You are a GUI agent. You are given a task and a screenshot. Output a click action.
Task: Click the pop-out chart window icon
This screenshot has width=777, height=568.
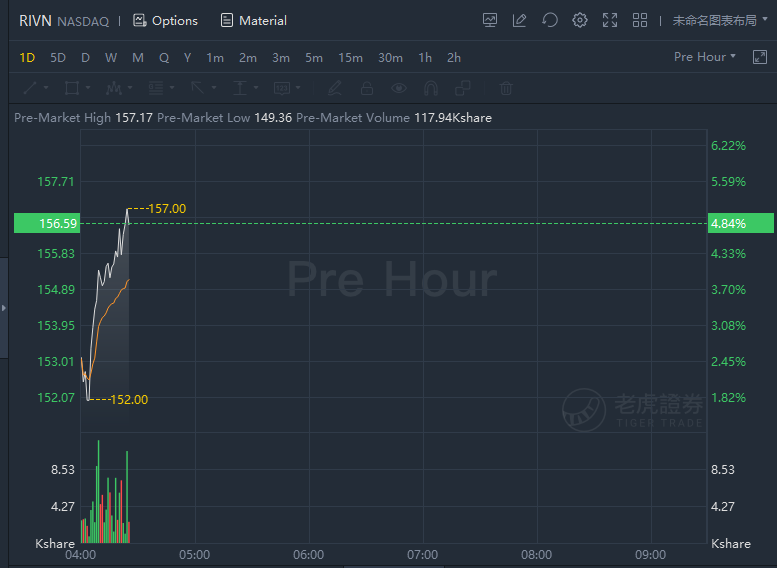coord(760,57)
